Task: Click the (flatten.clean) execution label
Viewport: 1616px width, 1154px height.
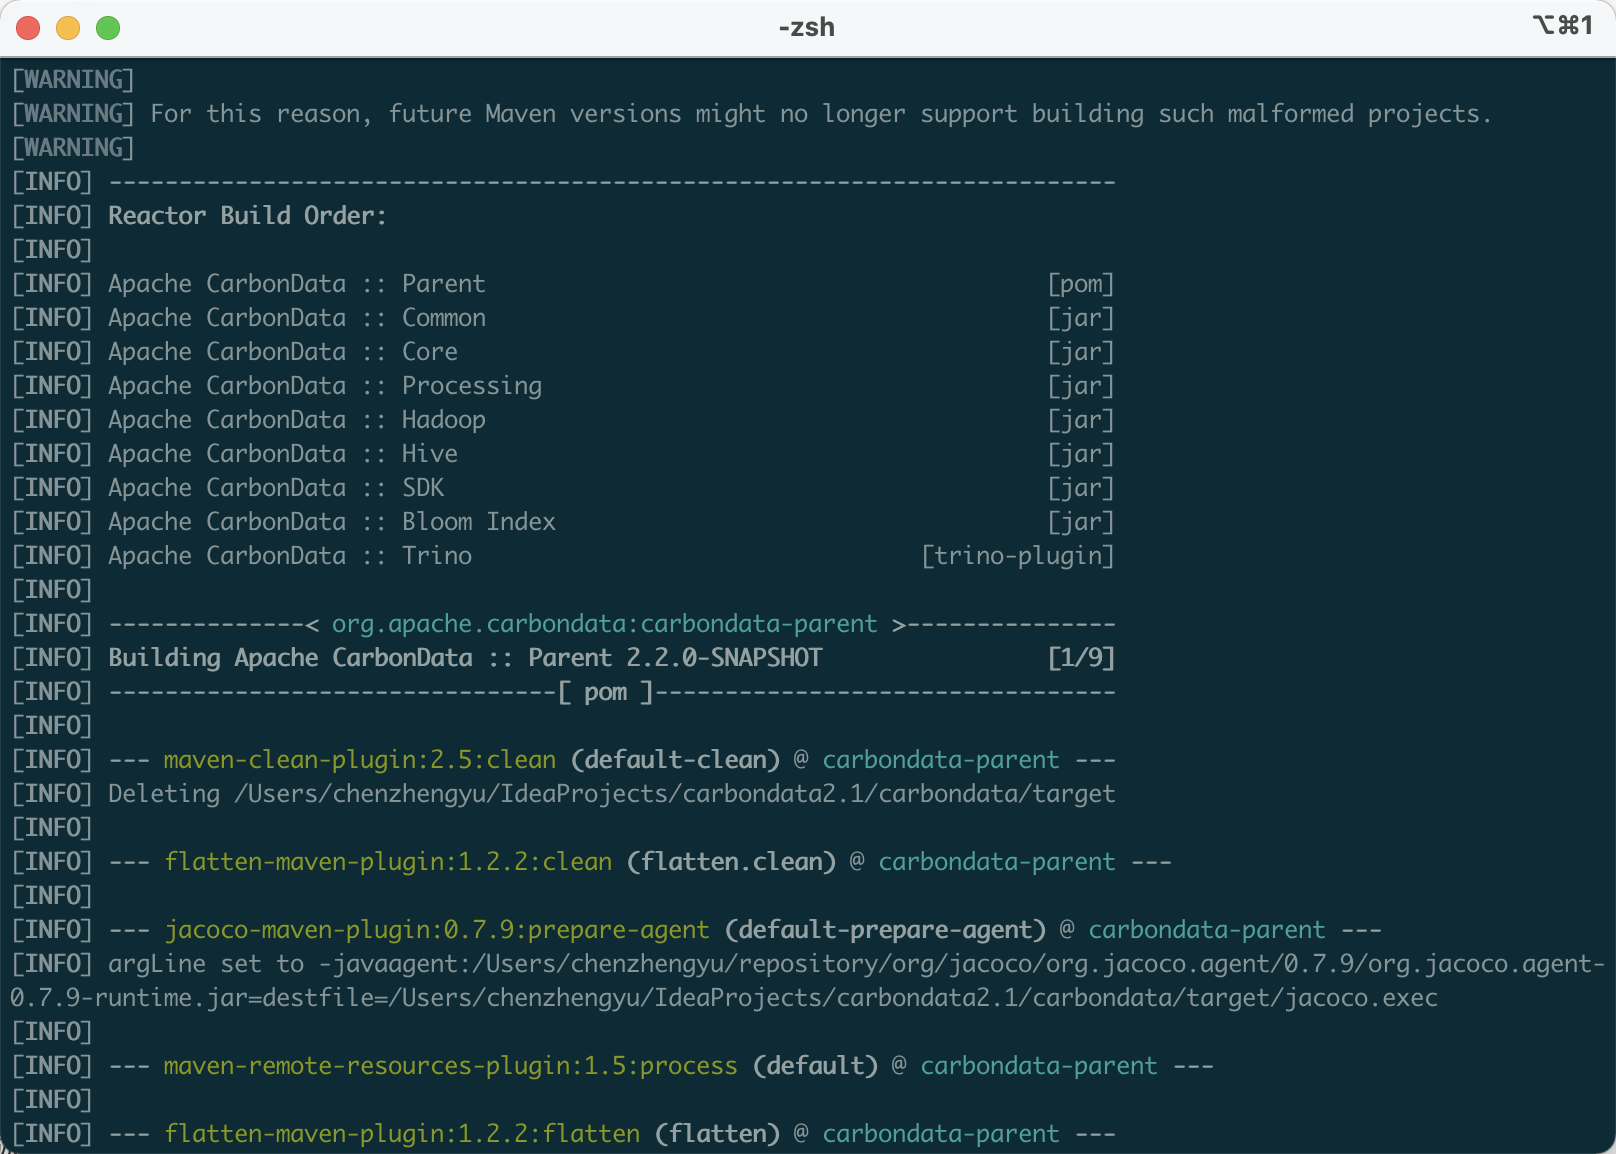Action: click(732, 862)
